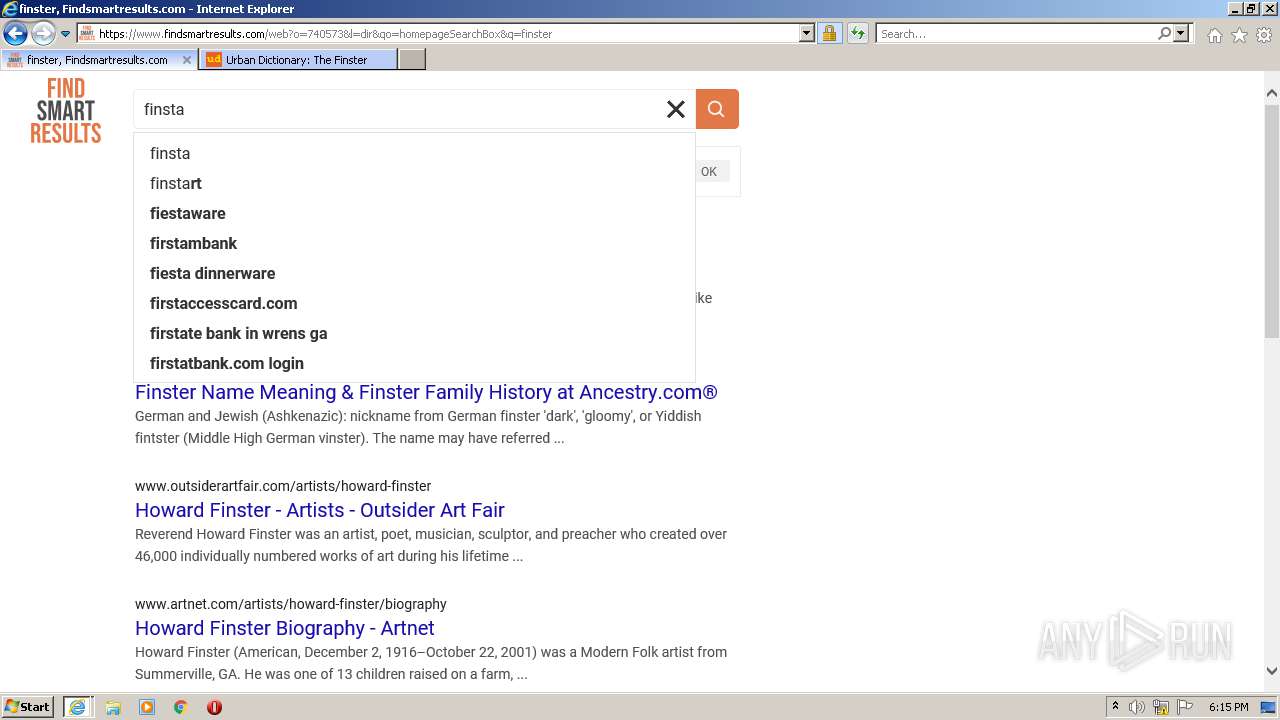
Task: Open Favorites star icon
Action: [1239, 35]
